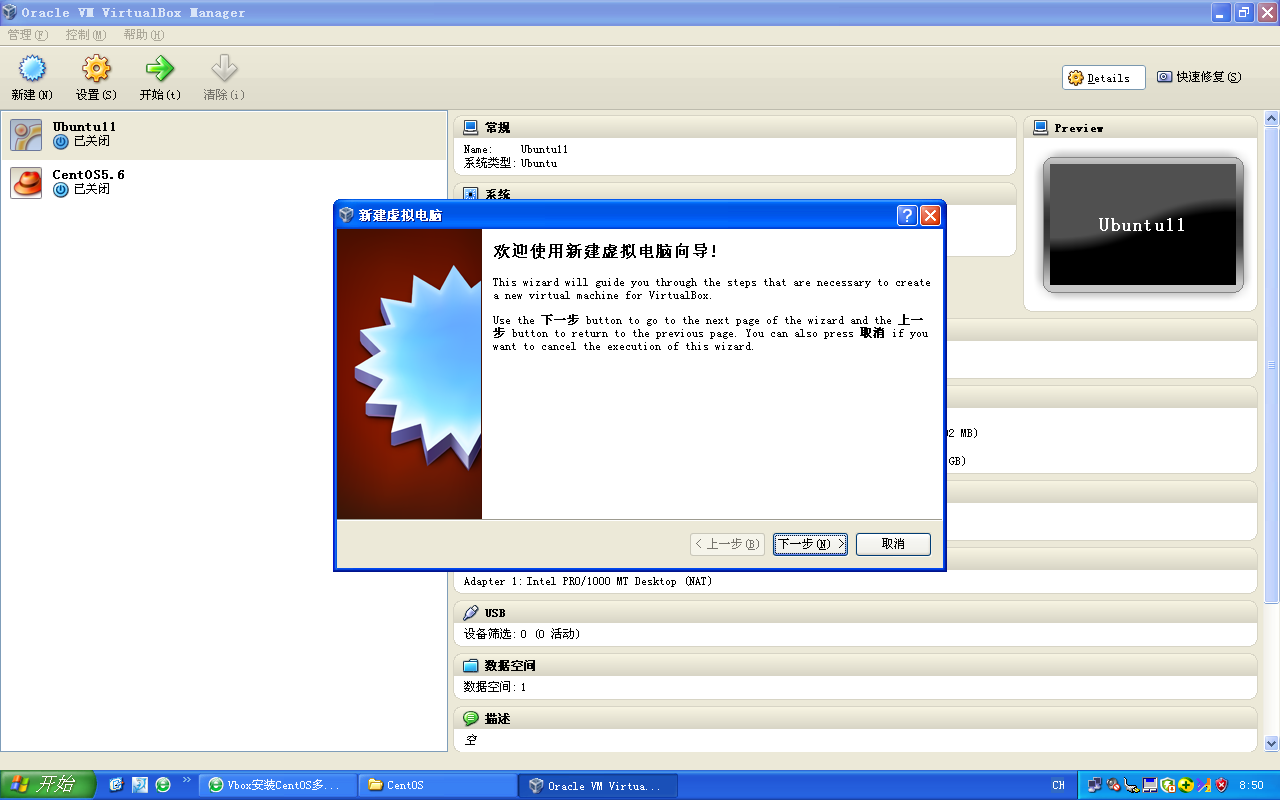
Task: Switch to the Details view
Action: point(1104,78)
